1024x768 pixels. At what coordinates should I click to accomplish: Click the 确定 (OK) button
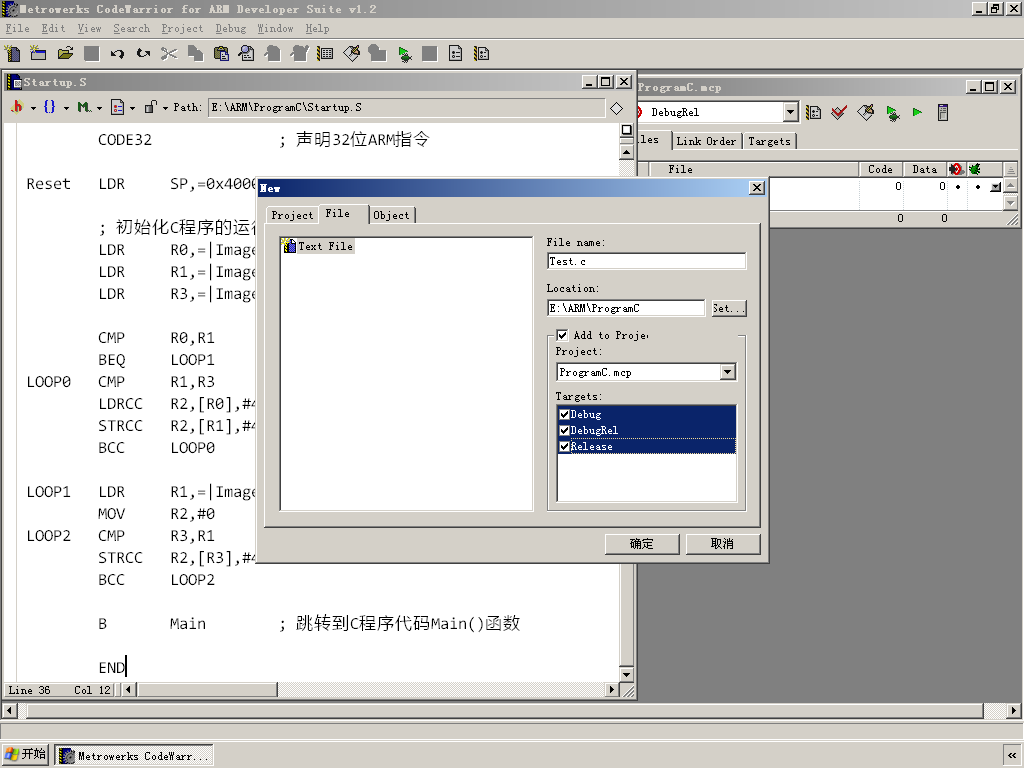coord(642,544)
